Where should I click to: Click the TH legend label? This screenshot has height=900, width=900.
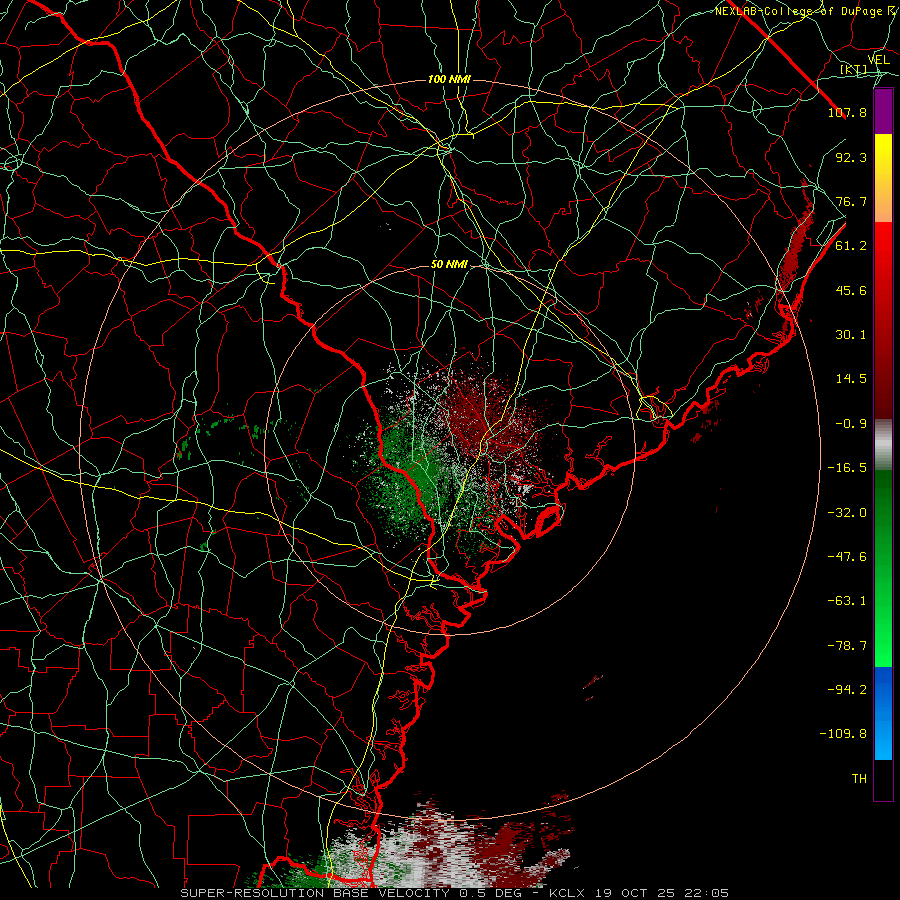tap(859, 779)
